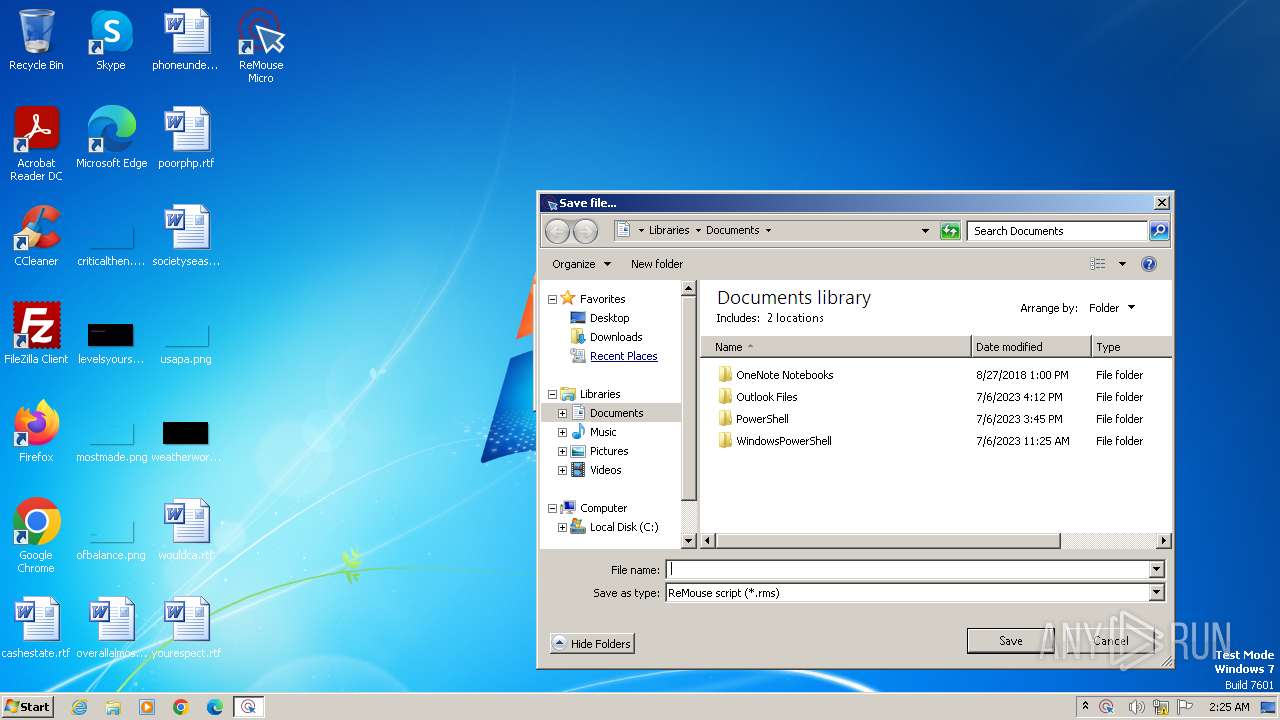1280x720 pixels.
Task: Click the New folder button
Action: tap(657, 264)
